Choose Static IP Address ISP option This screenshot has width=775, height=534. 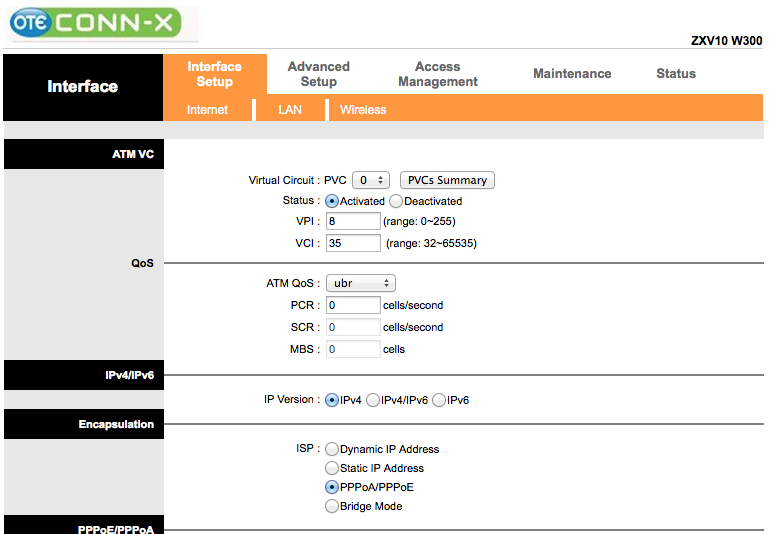click(332, 468)
